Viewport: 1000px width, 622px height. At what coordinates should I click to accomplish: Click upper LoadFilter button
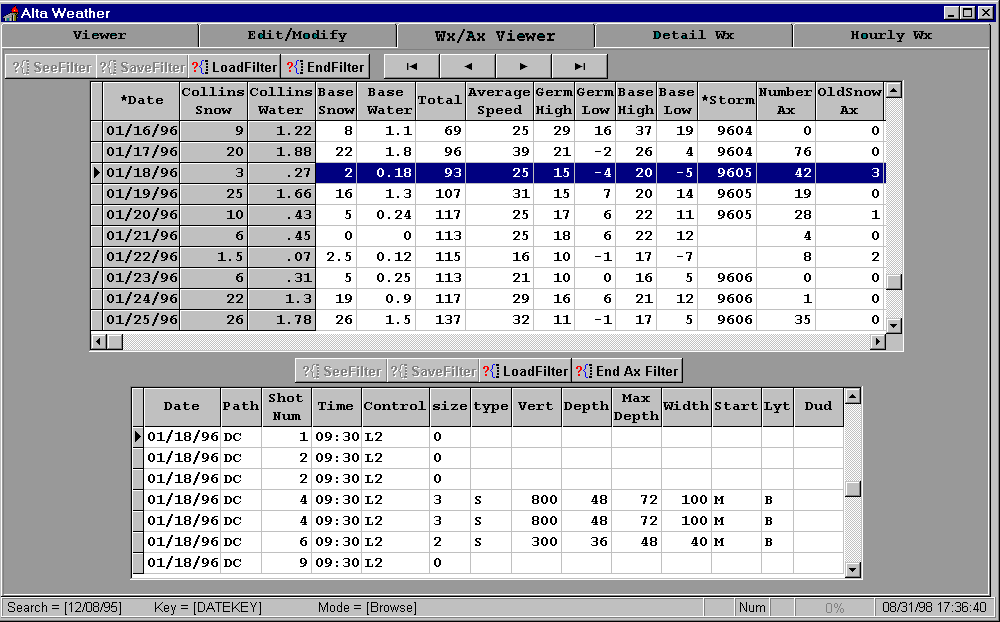click(x=235, y=67)
